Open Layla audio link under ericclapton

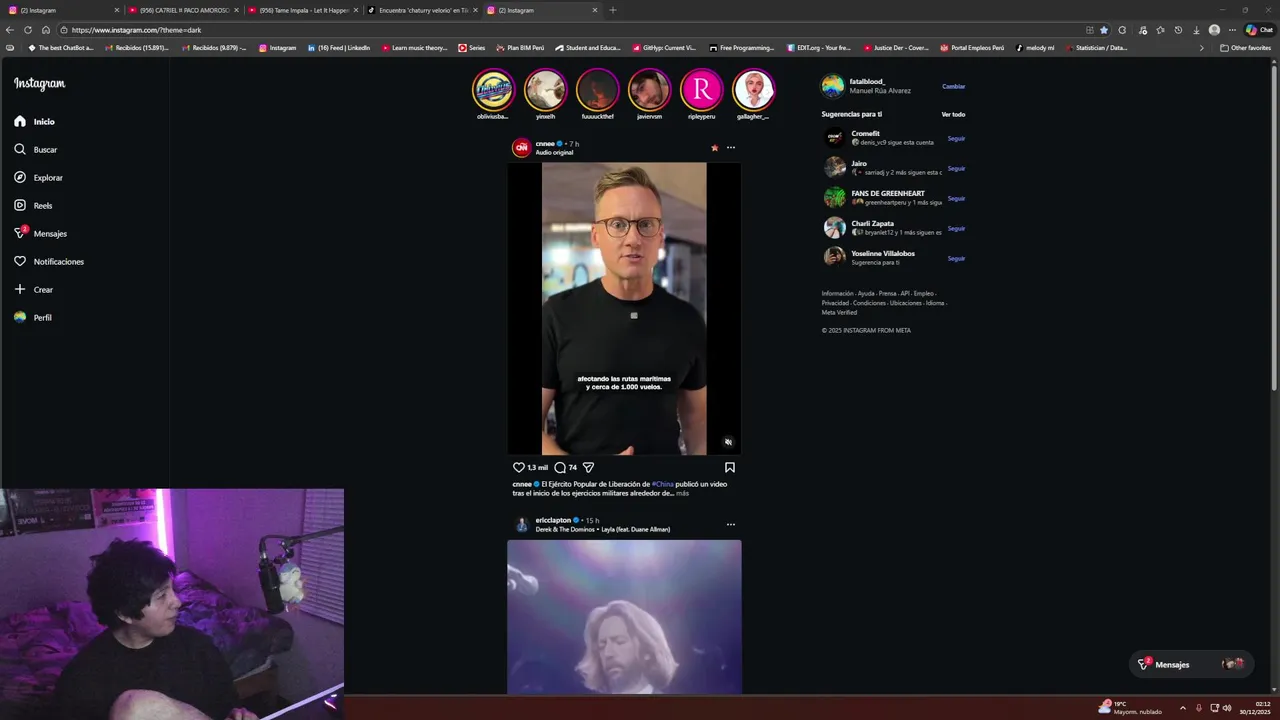[603, 529]
